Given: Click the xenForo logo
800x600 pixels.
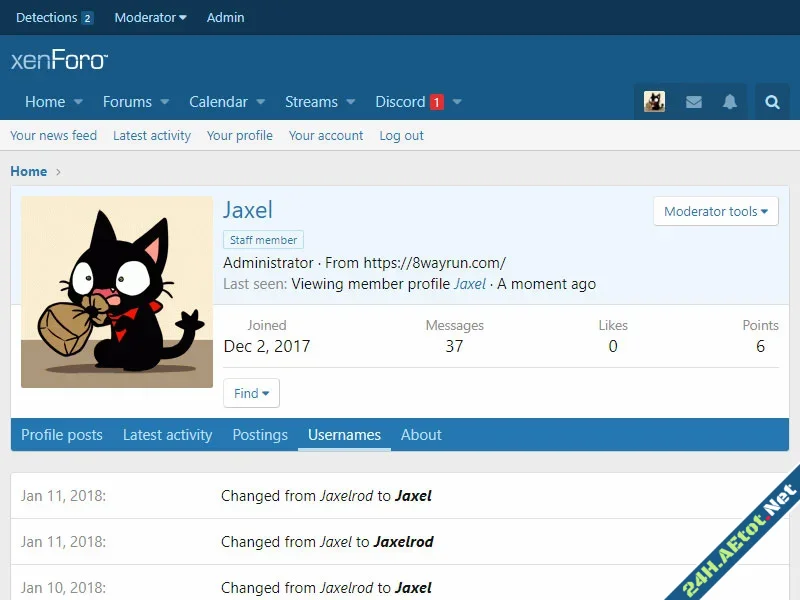Looking at the screenshot, I should tap(59, 60).
